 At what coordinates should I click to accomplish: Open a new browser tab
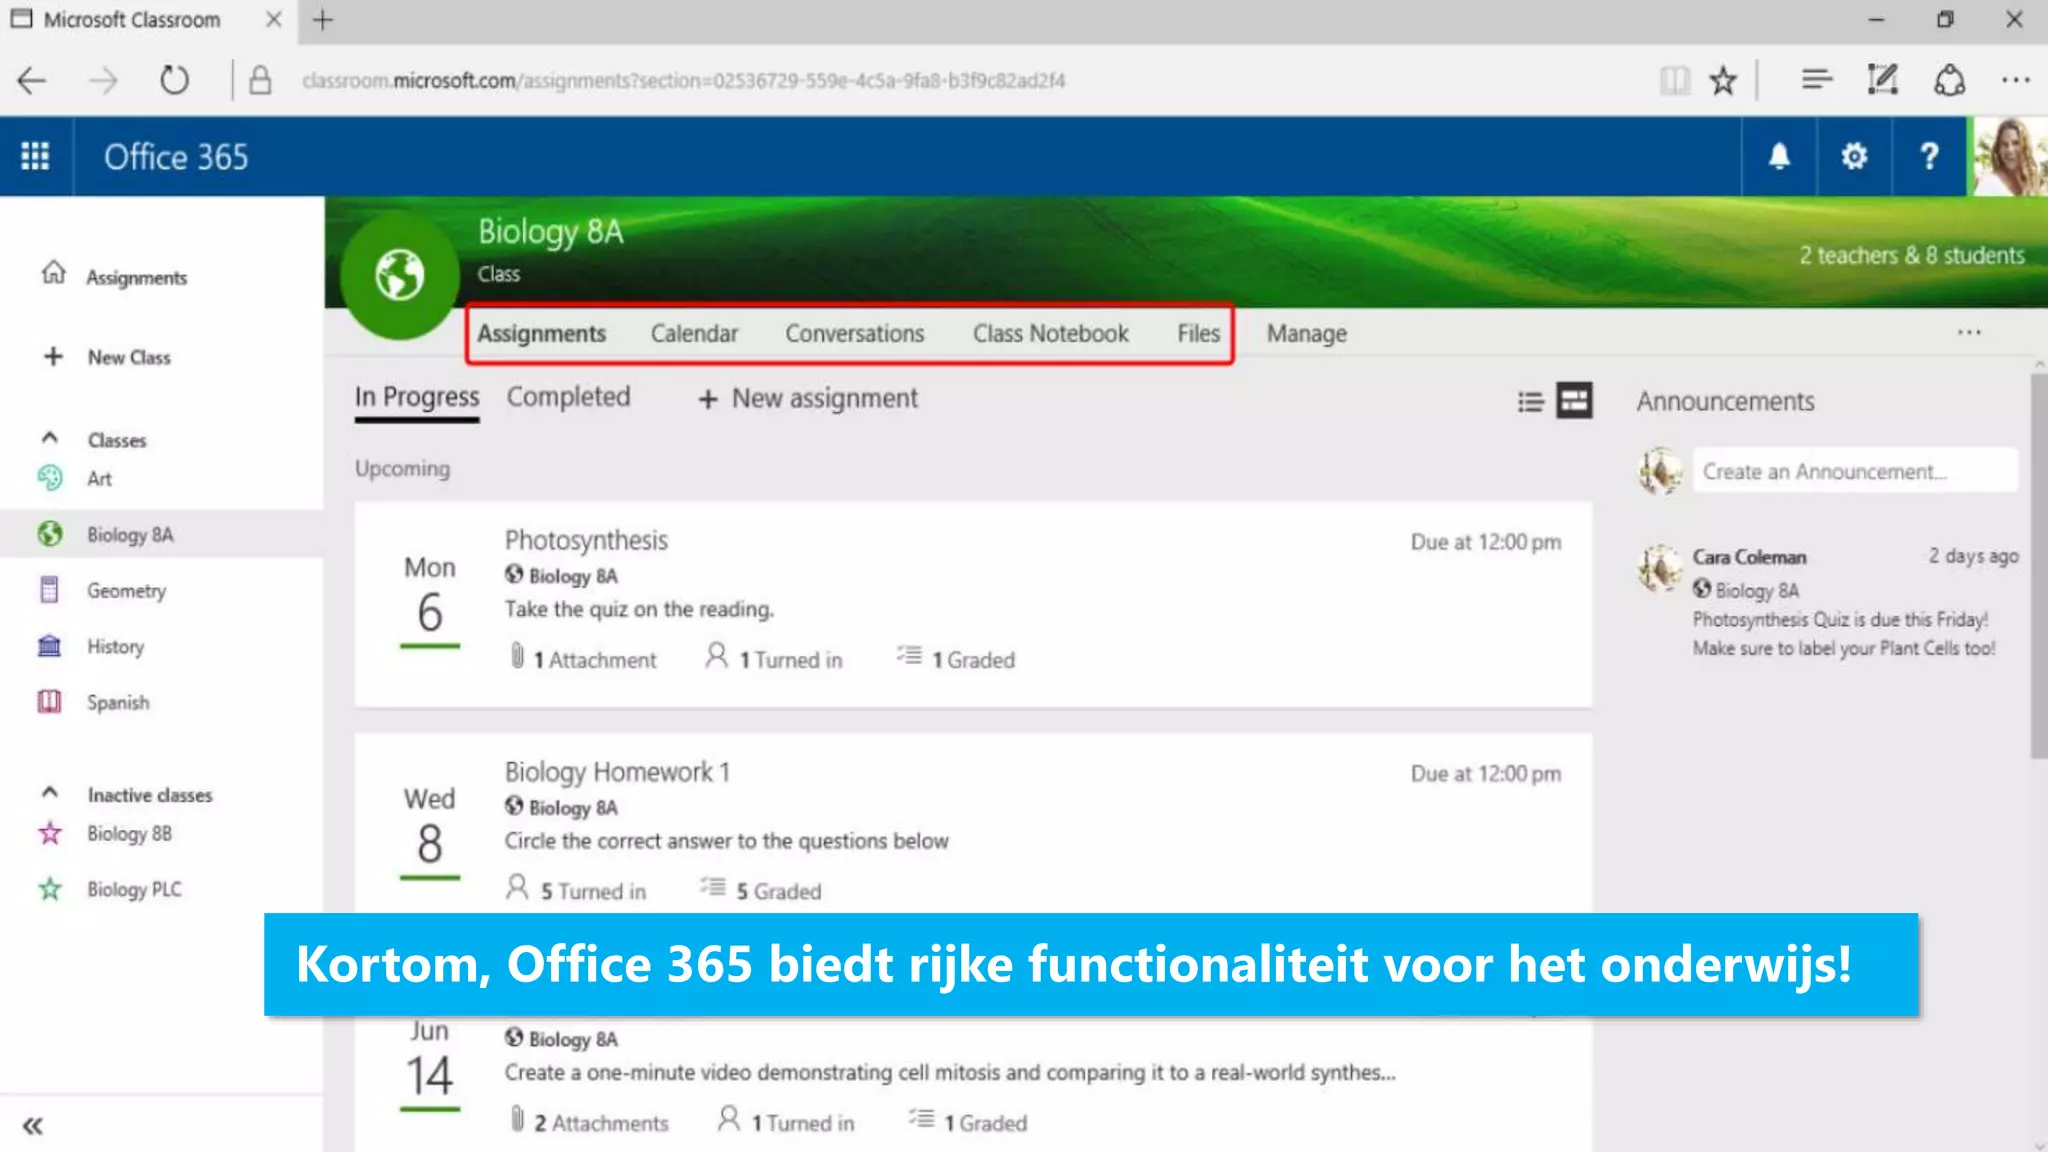[x=322, y=20]
